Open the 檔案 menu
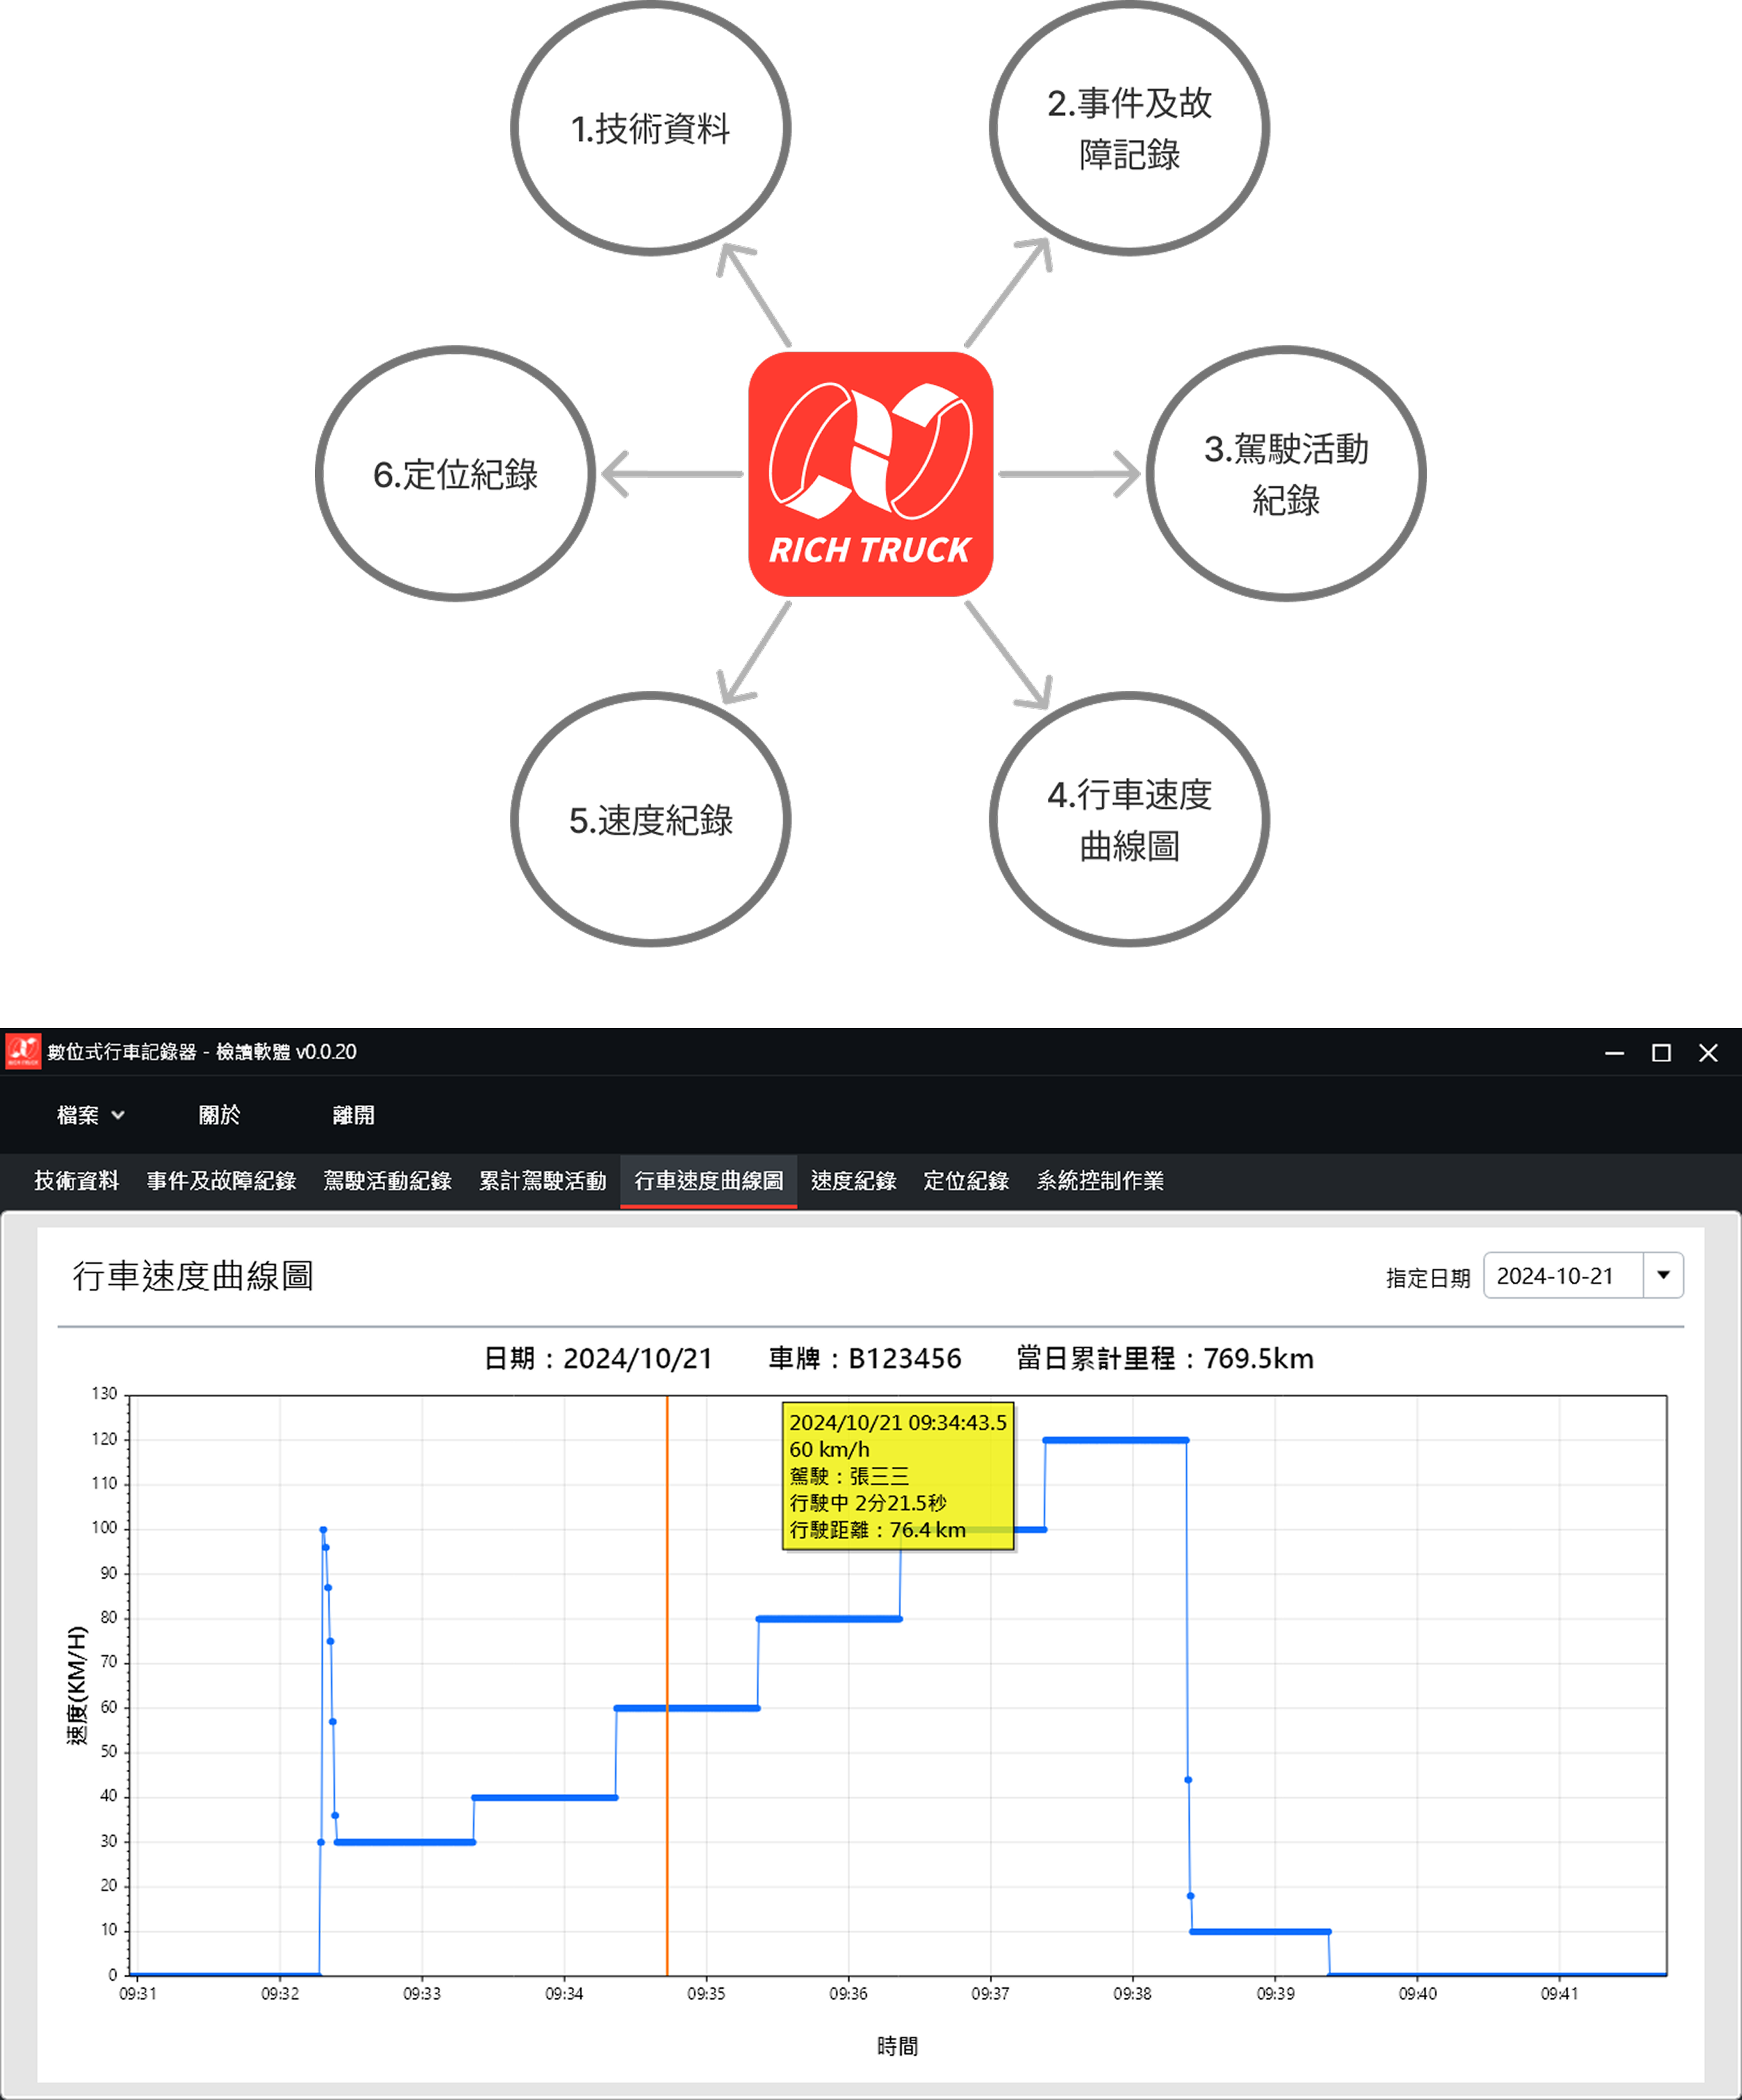 (79, 1115)
